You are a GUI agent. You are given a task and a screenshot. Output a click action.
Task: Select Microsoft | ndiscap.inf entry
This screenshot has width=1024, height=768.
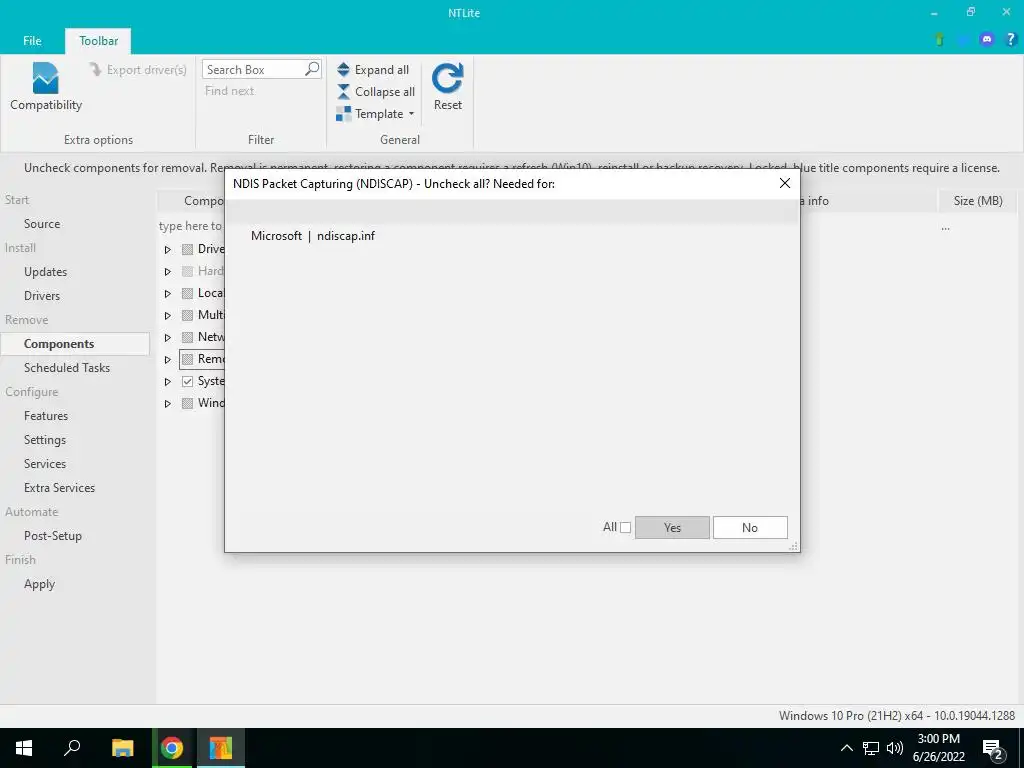[x=313, y=236]
